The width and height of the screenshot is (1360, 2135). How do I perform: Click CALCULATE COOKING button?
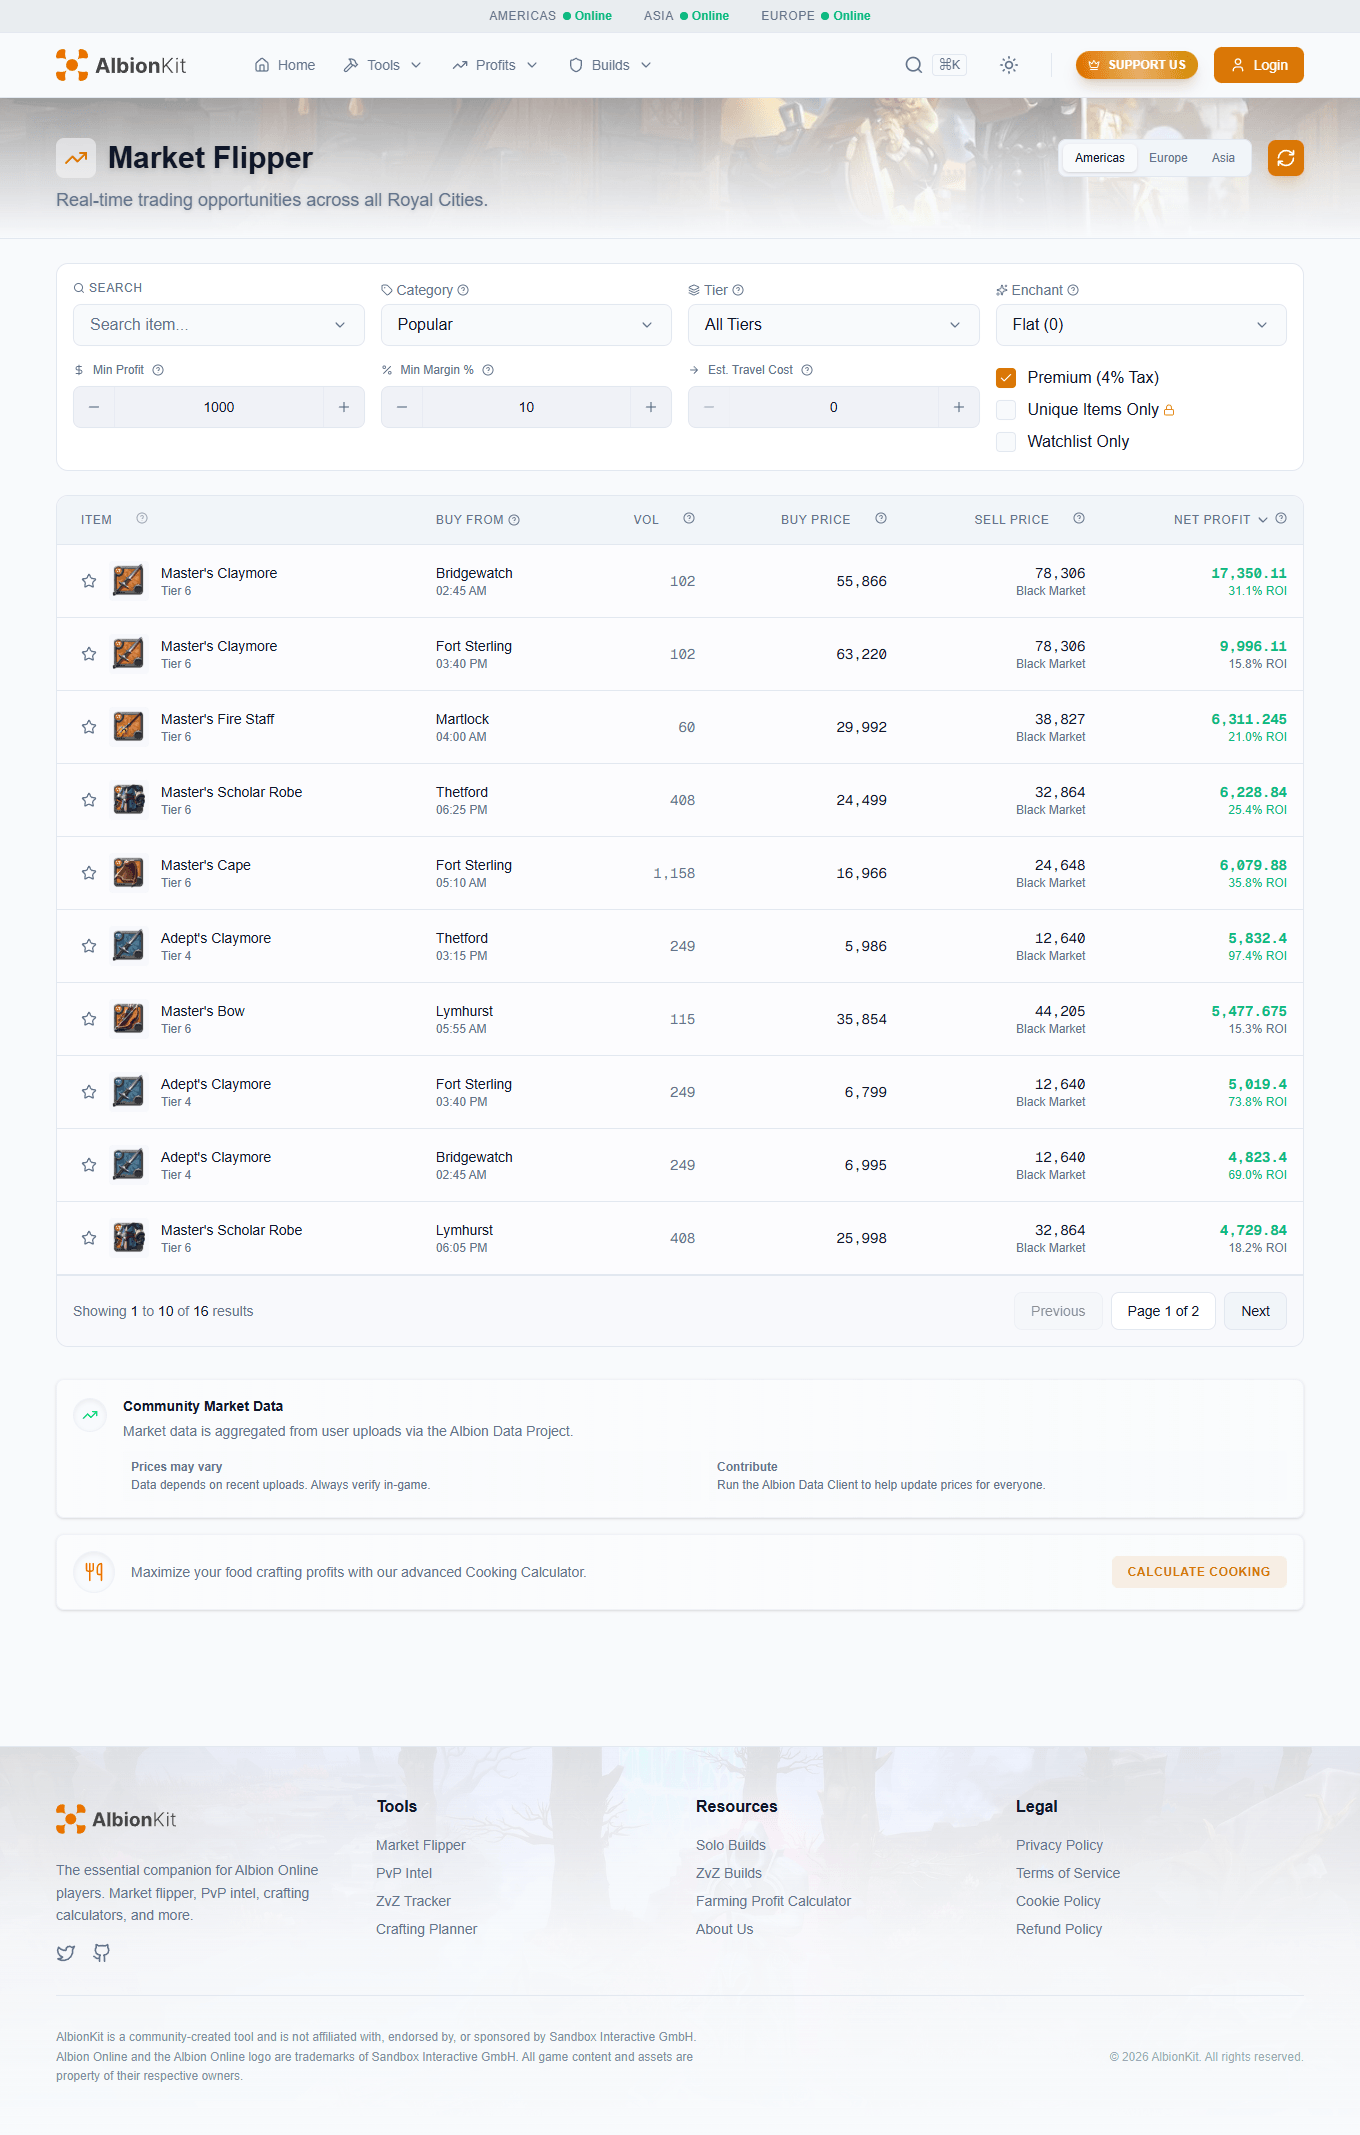pyautogui.click(x=1199, y=1572)
